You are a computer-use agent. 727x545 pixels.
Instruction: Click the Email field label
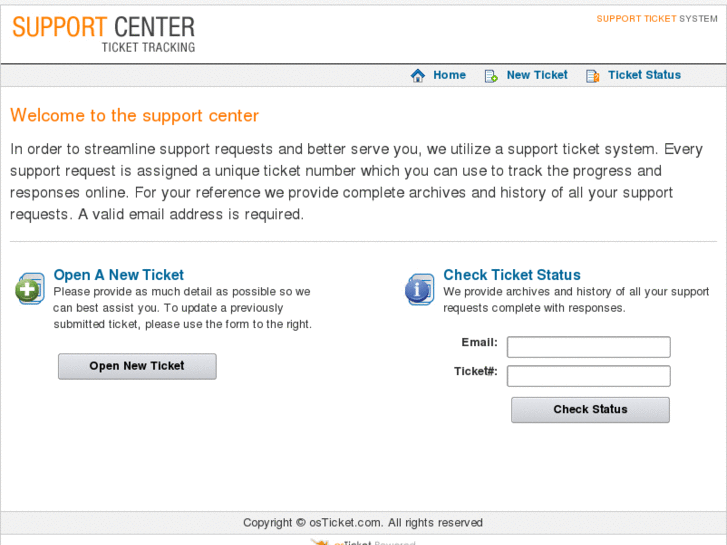479,343
